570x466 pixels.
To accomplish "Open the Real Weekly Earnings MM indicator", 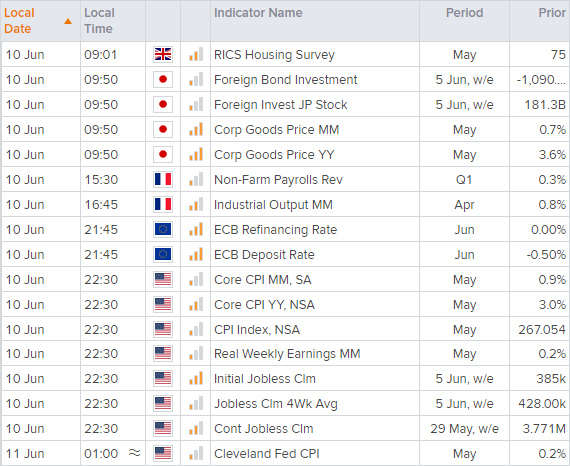I will (x=287, y=354).
